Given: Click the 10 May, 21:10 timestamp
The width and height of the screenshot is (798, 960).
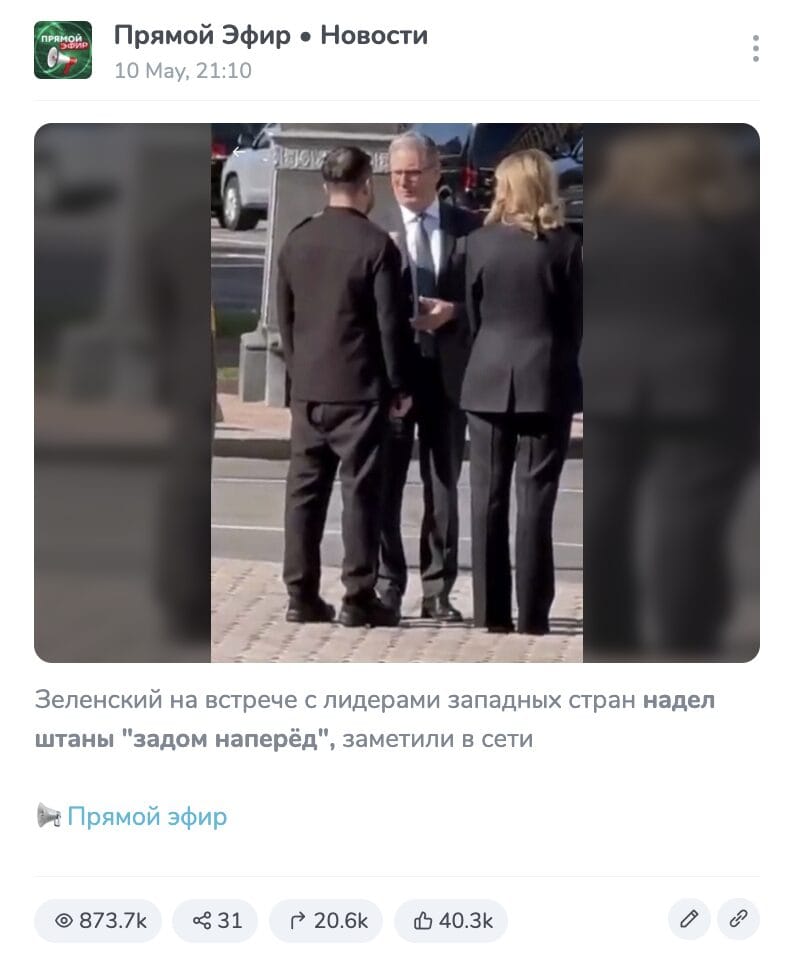Looking at the screenshot, I should [x=183, y=70].
